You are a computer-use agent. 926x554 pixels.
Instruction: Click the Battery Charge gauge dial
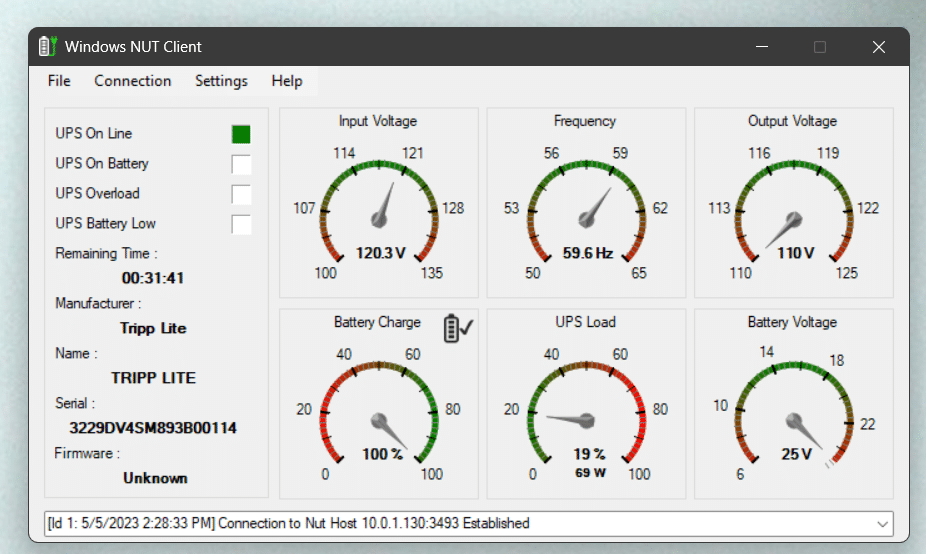tap(379, 413)
